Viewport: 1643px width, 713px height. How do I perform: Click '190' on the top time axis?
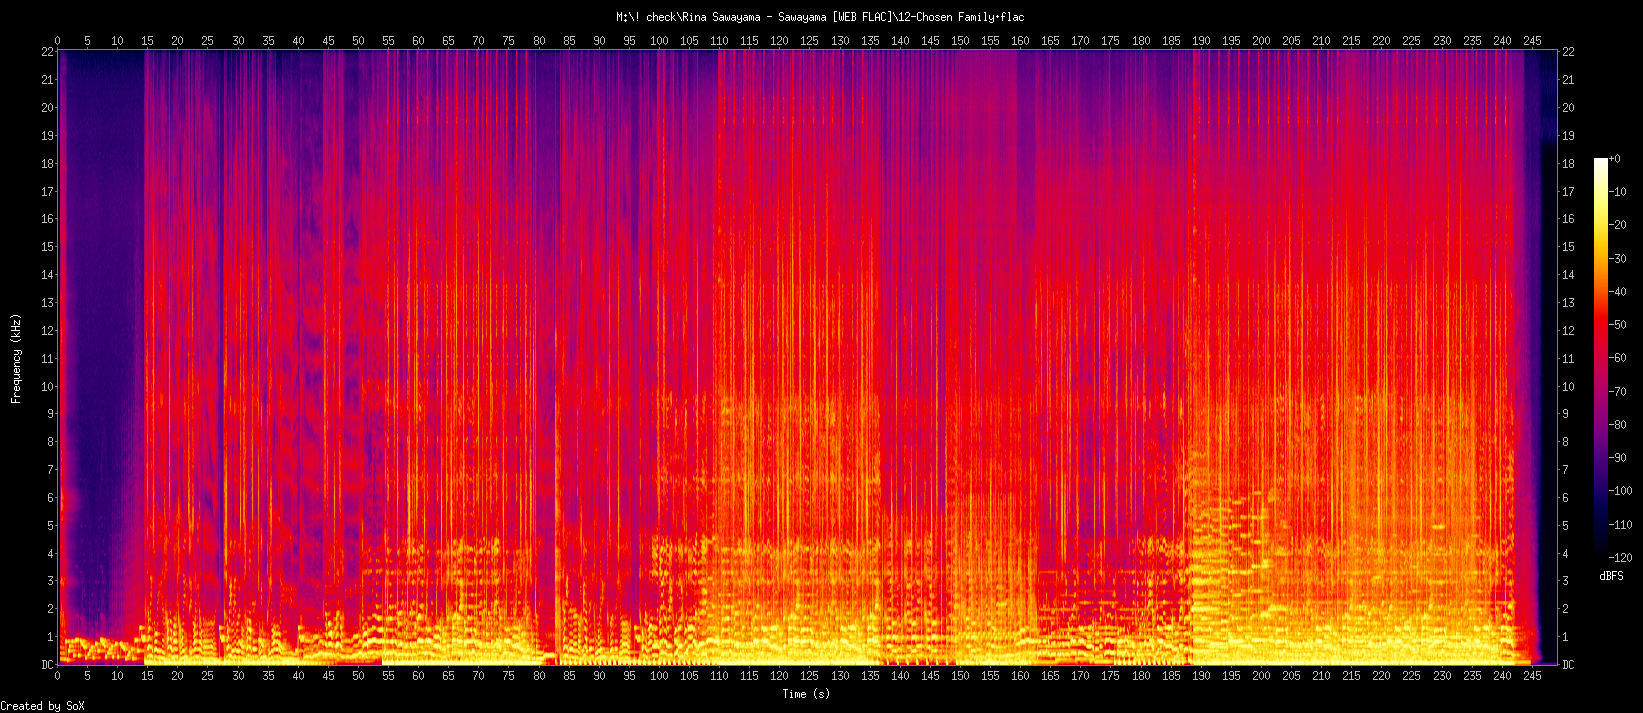pyautogui.click(x=1201, y=41)
